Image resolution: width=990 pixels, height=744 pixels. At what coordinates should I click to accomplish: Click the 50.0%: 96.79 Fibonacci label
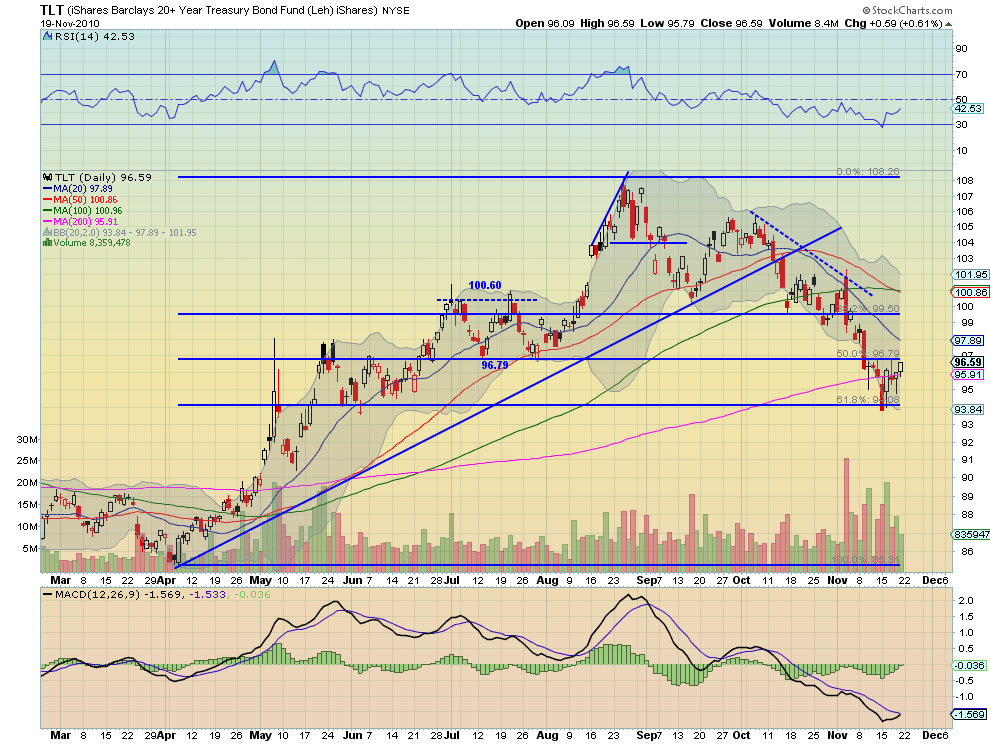click(868, 354)
